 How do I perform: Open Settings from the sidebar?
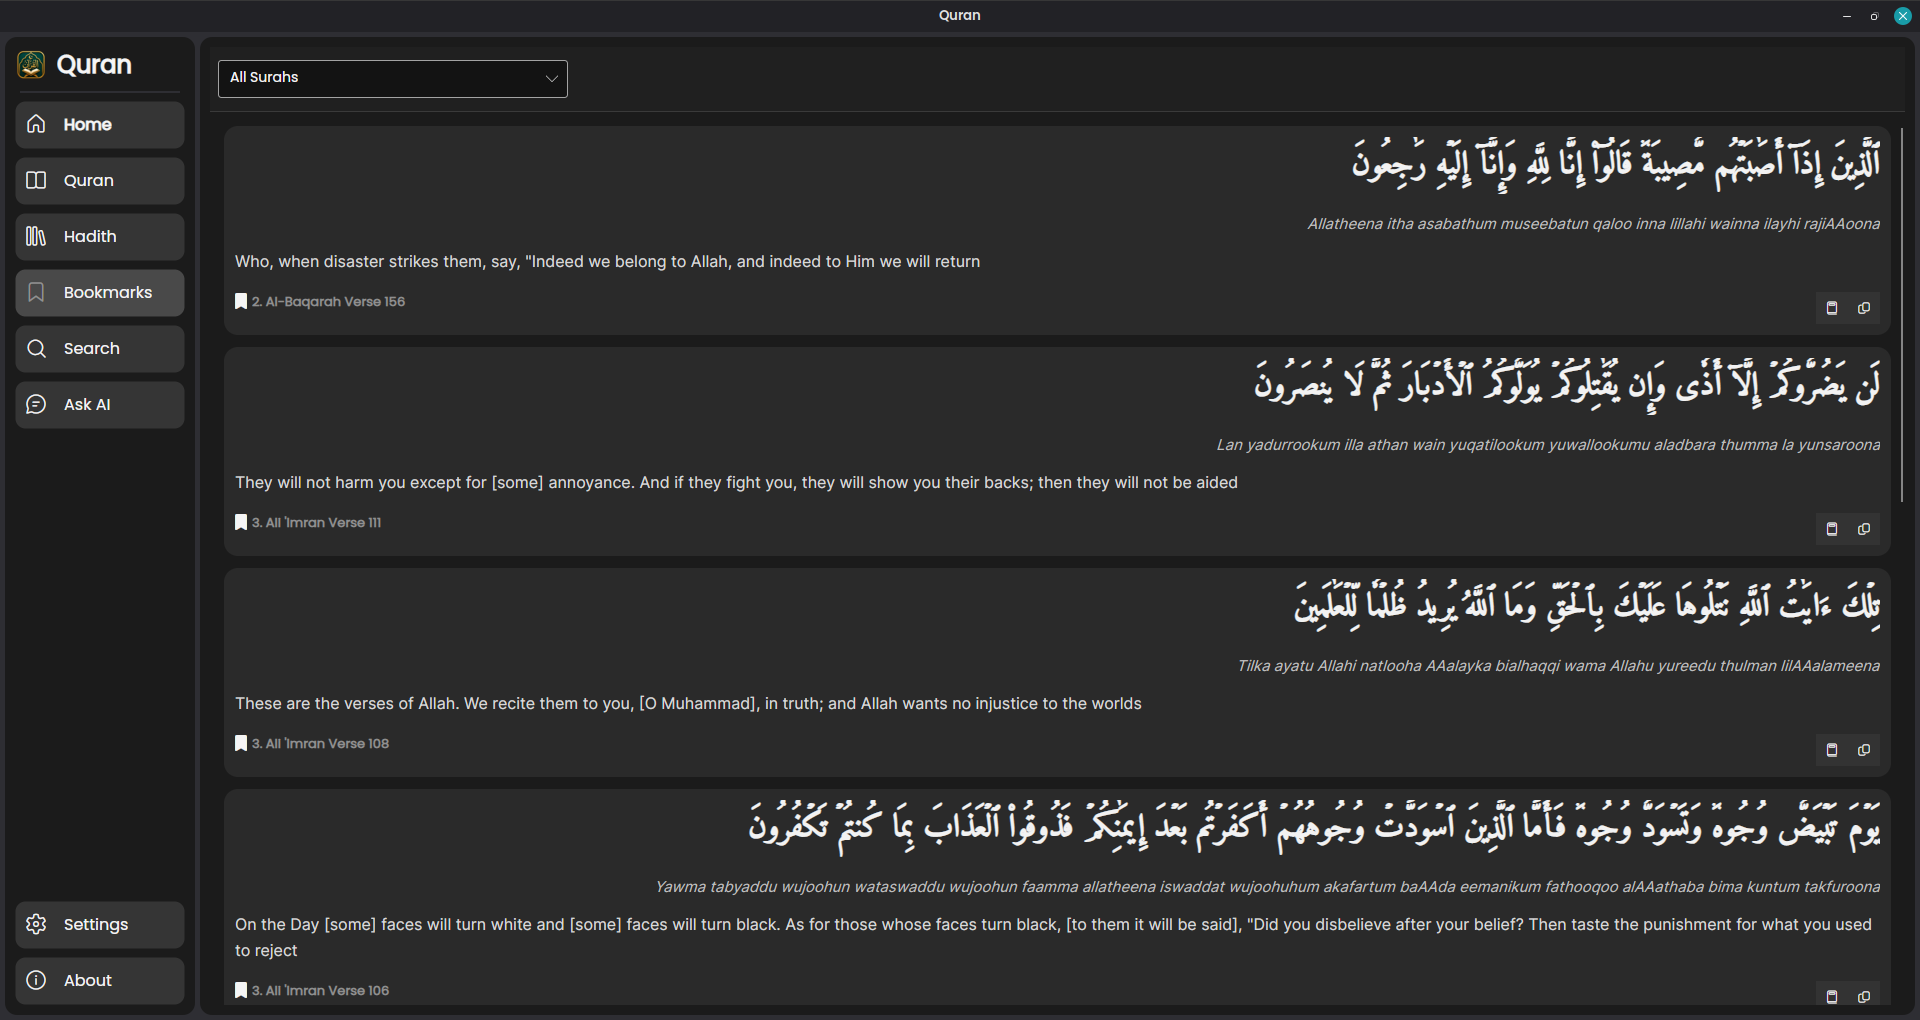pyautogui.click(x=100, y=925)
